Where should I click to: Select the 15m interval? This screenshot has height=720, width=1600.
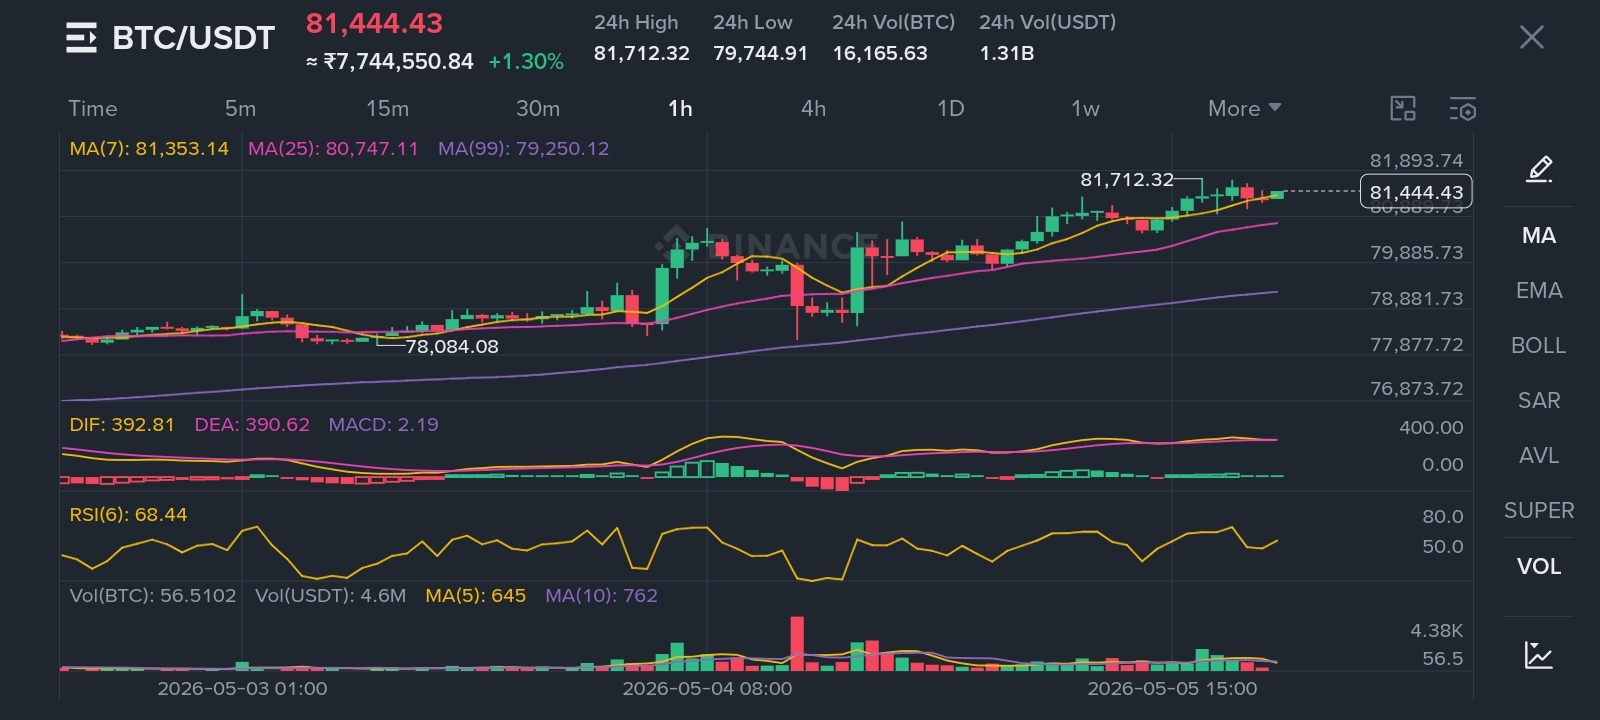[x=387, y=108]
